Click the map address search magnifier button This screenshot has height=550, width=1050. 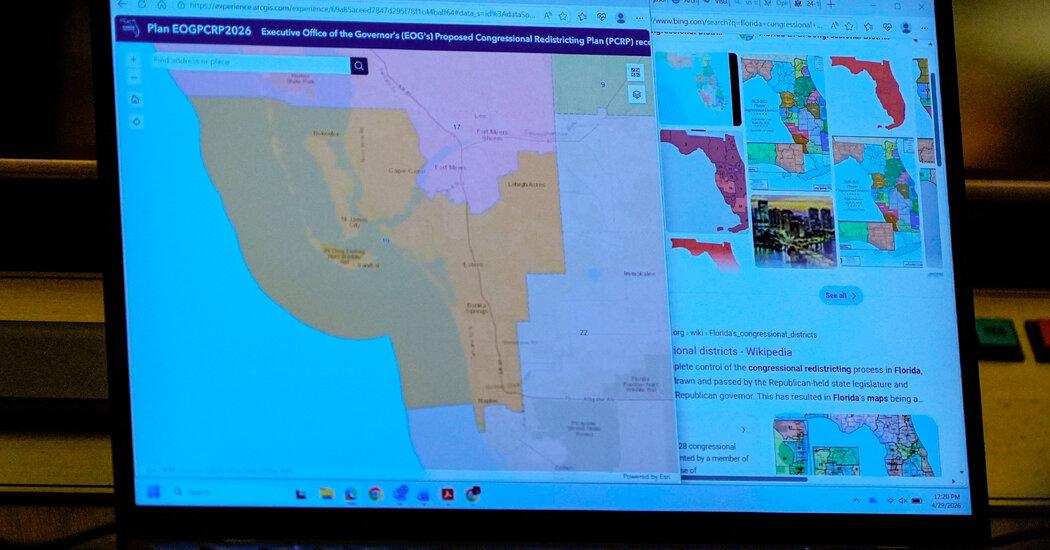tap(359, 66)
